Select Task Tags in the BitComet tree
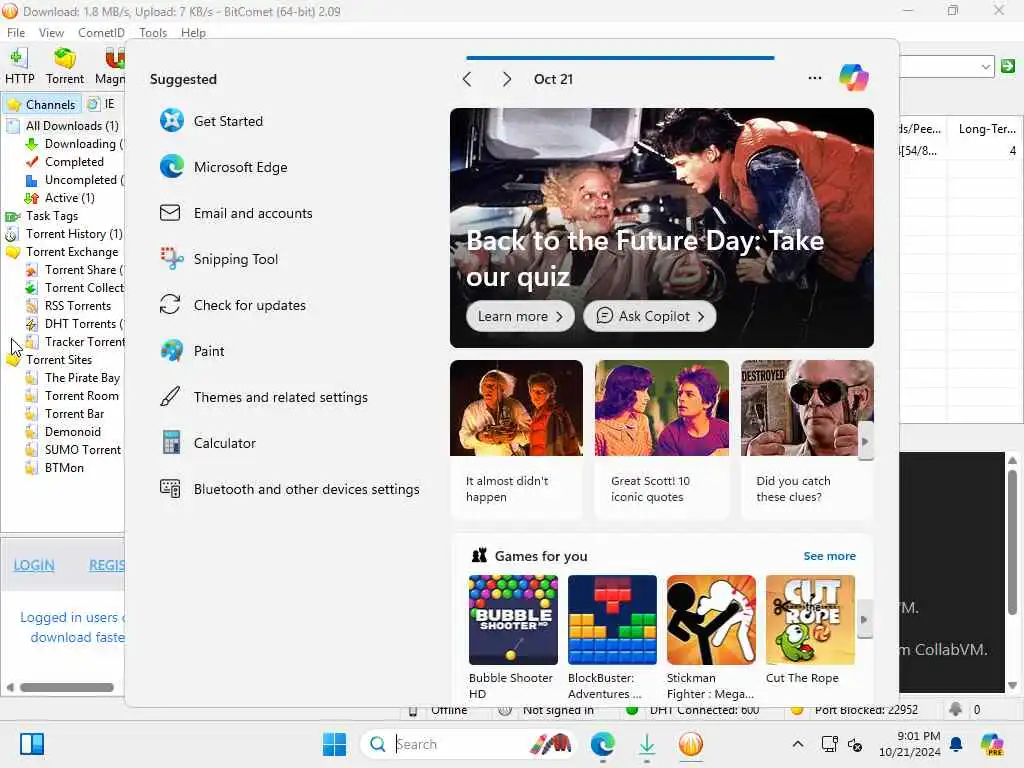This screenshot has width=1024, height=768. (x=52, y=216)
